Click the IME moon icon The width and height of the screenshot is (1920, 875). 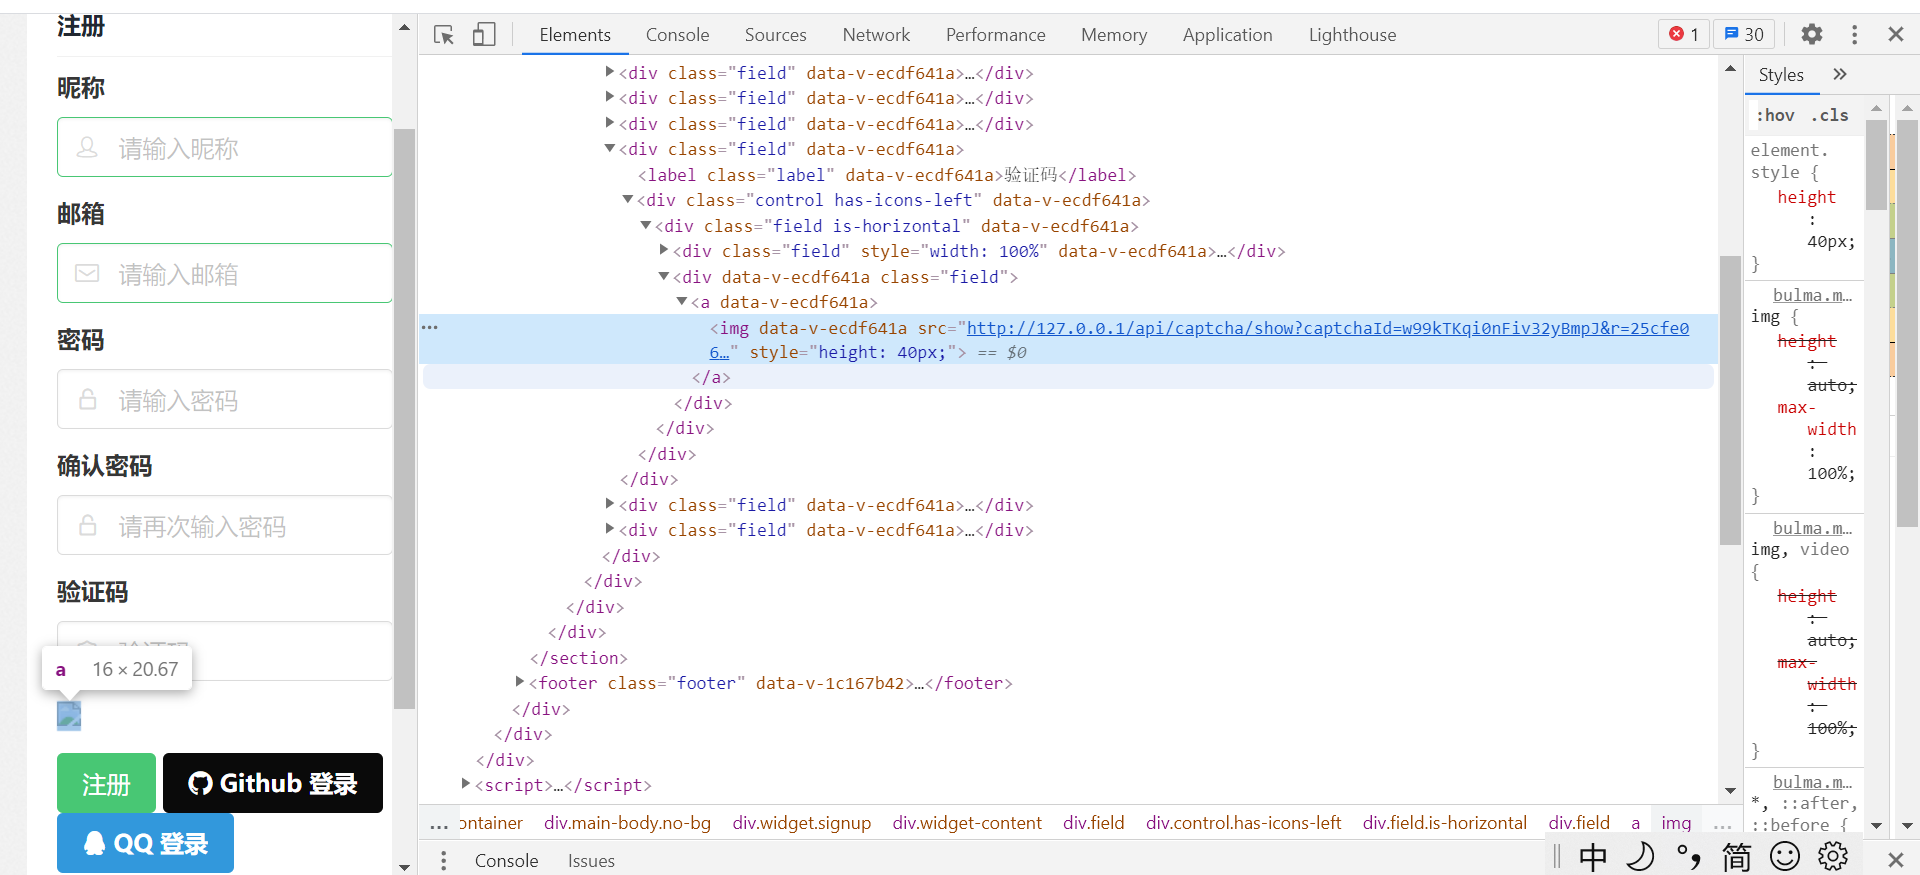[1640, 857]
